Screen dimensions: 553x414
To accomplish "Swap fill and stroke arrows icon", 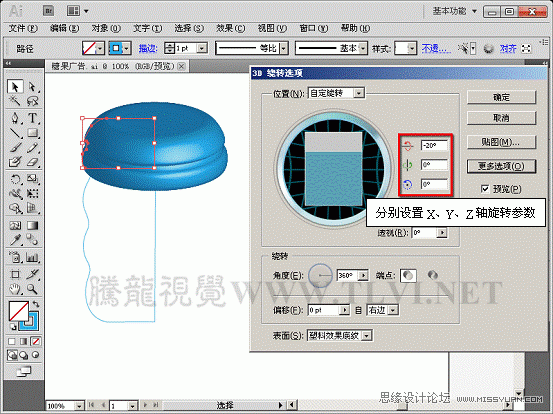I will tap(36, 304).
